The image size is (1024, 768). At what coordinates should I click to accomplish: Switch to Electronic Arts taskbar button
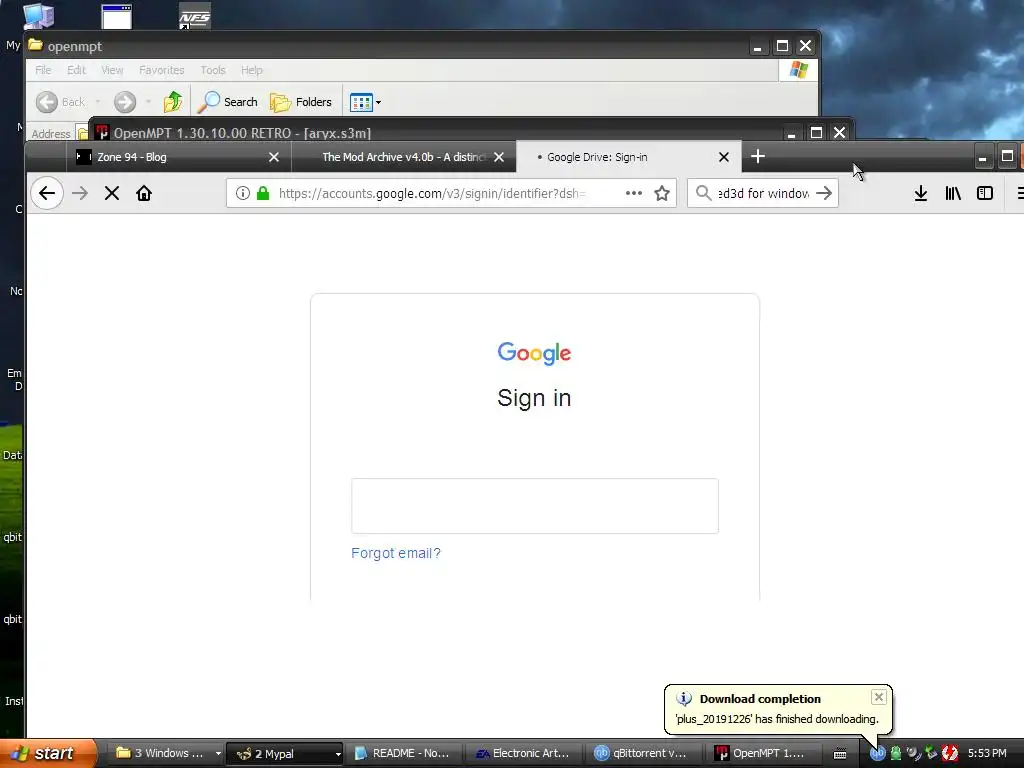click(524, 753)
